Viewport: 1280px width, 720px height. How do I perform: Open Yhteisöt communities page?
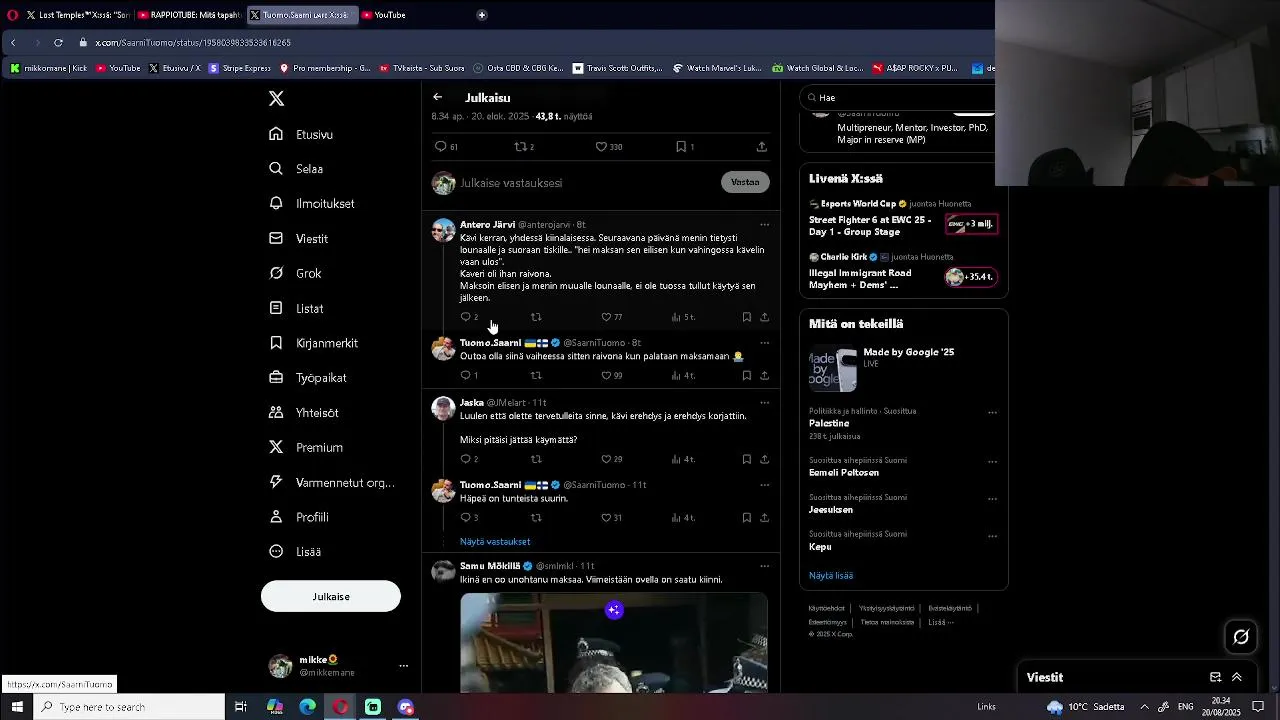pos(305,412)
